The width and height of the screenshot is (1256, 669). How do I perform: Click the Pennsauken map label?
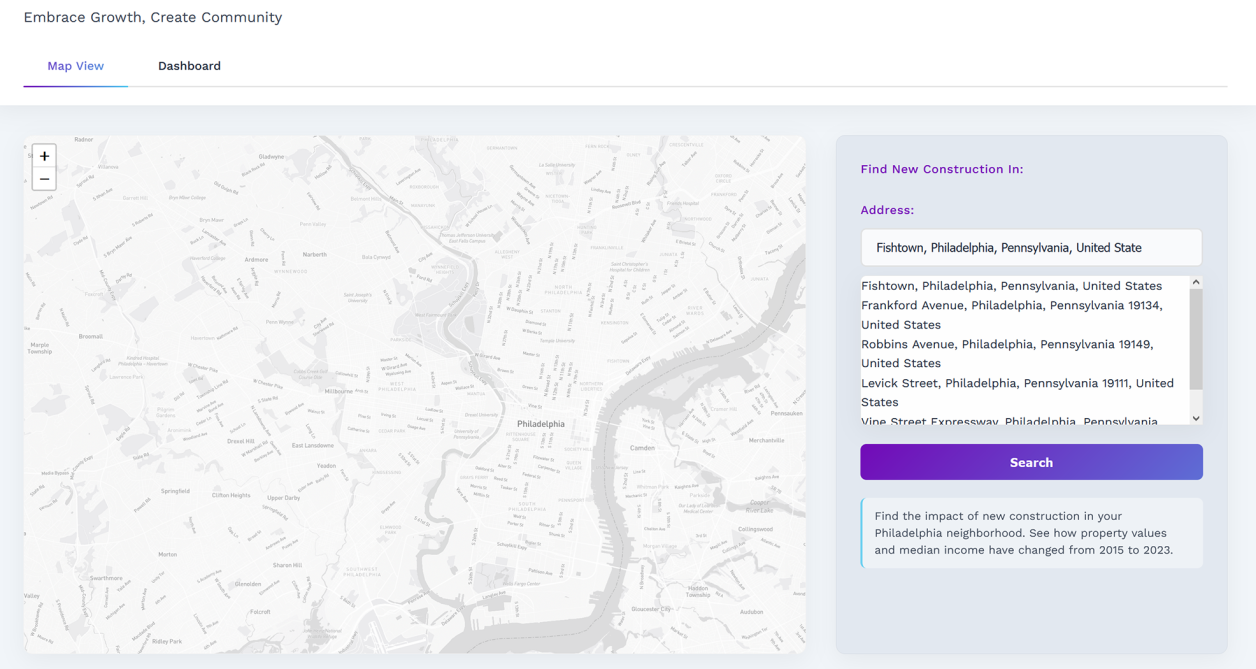786,412
